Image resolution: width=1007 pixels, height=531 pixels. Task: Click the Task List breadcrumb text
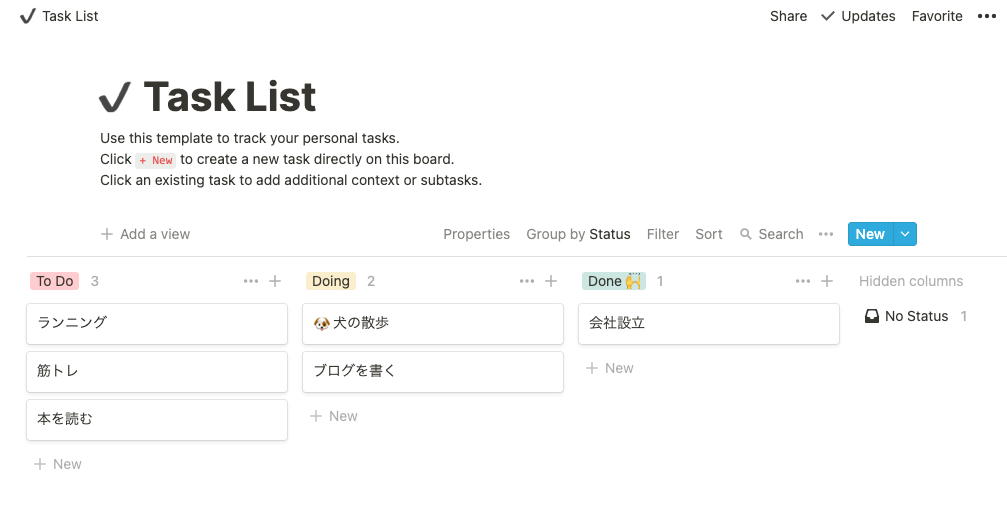70,16
